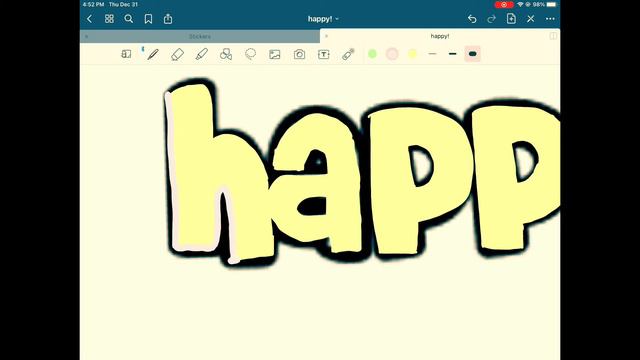Select the Shapes tool
Viewport: 640px width, 360px height.
click(226, 54)
